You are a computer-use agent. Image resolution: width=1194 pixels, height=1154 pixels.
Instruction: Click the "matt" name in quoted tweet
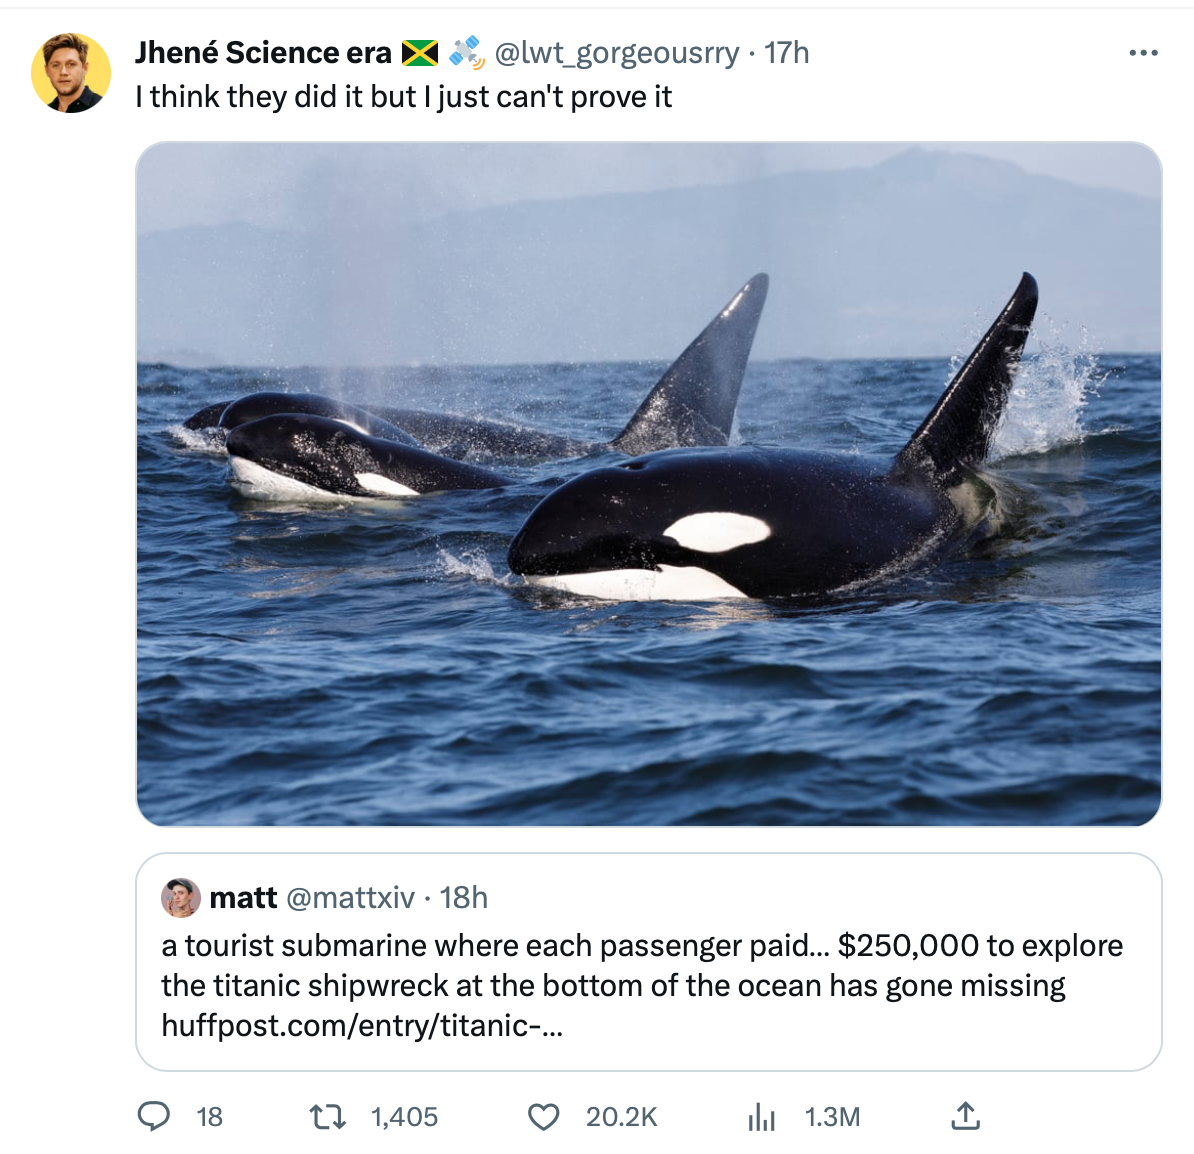(x=243, y=898)
